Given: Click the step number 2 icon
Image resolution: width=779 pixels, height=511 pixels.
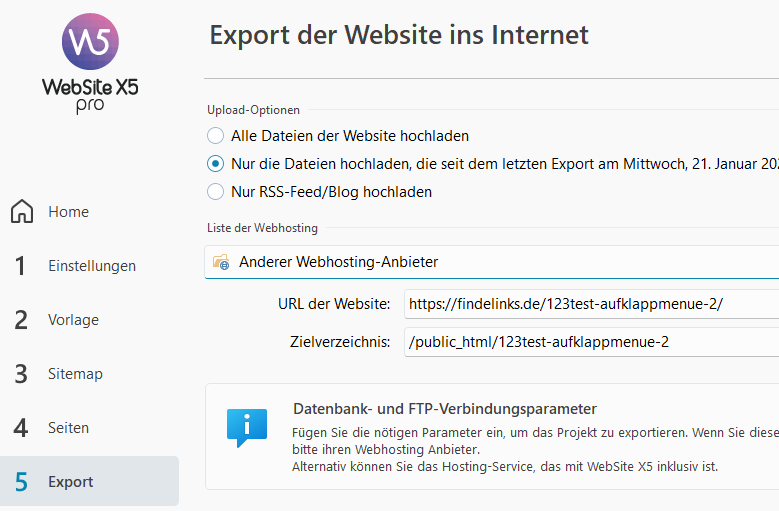Looking at the screenshot, I should point(21,320).
